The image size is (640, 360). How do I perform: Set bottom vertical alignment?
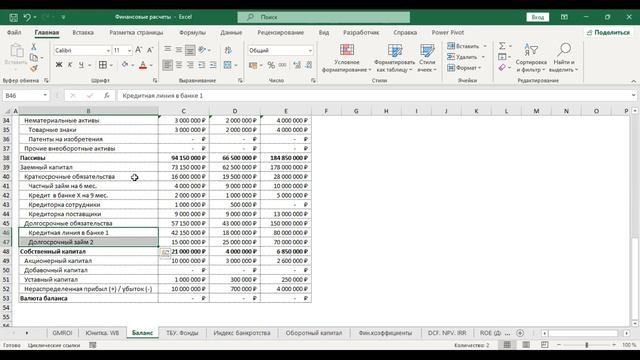point(190,50)
